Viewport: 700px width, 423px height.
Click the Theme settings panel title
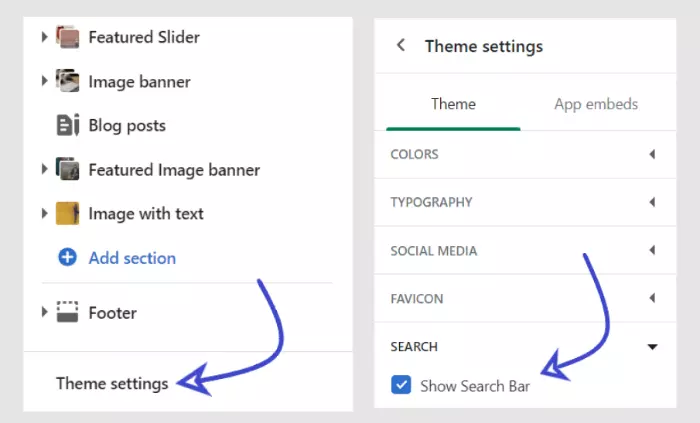(x=484, y=46)
